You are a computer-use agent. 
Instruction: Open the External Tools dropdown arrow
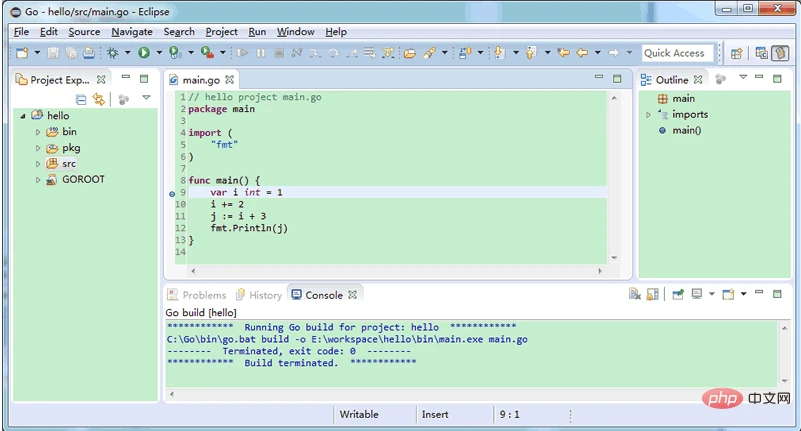223,53
